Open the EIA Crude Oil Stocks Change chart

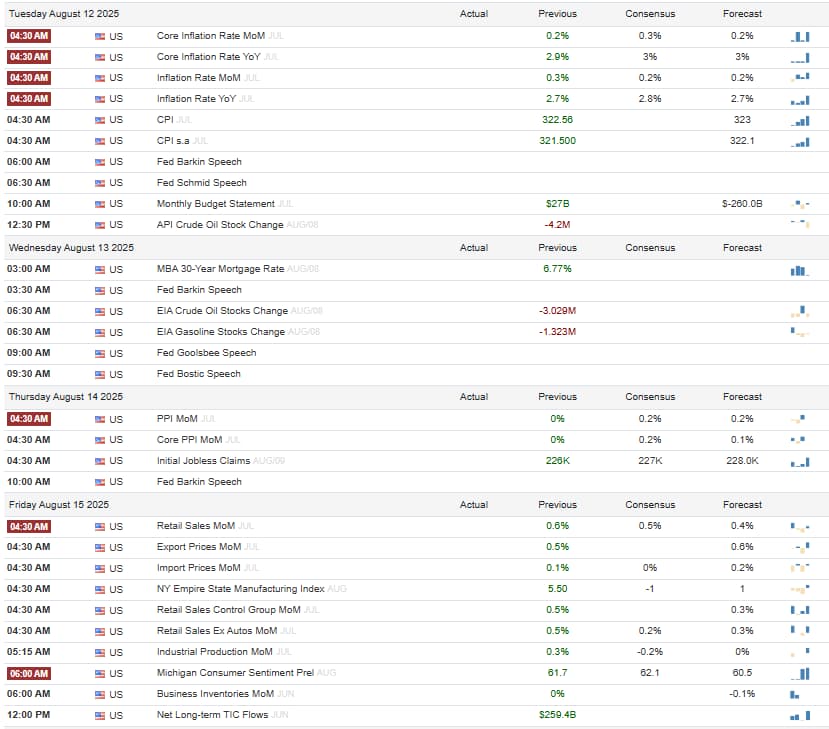coord(800,311)
